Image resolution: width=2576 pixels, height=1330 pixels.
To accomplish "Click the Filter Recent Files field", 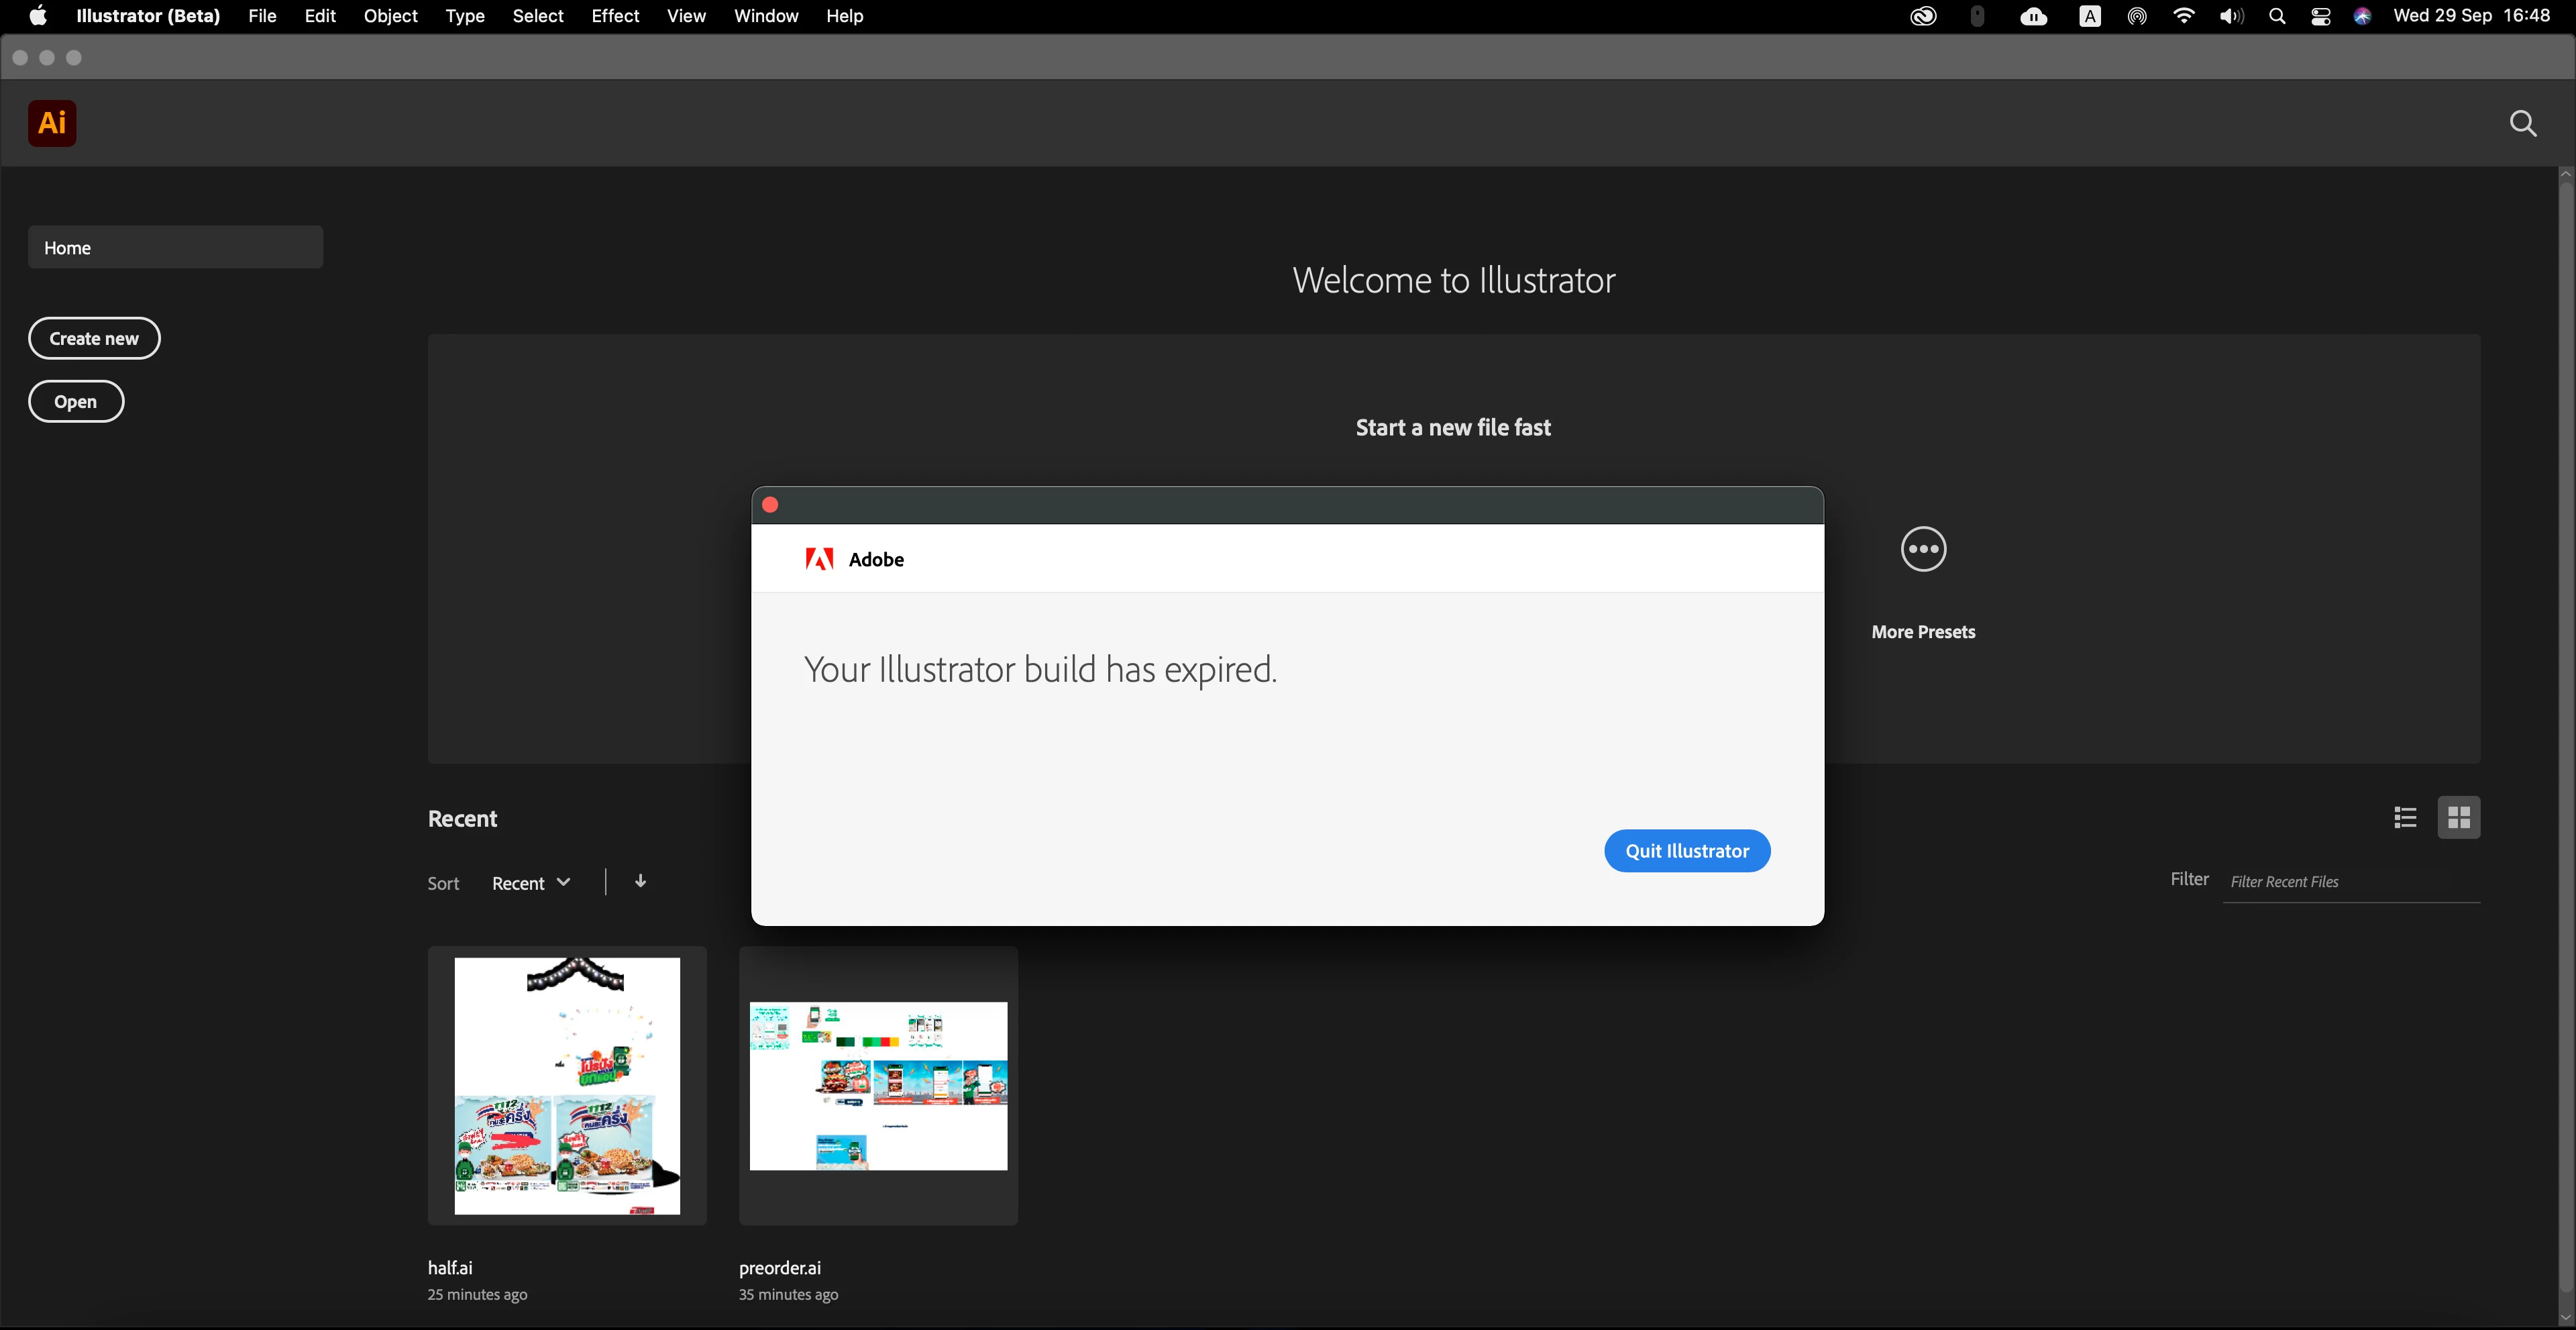I will (2350, 881).
